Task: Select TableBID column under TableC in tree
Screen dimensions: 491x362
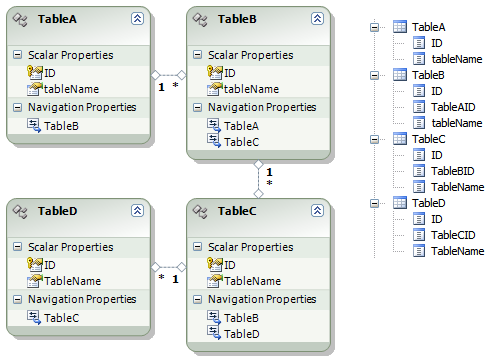Action: tap(453, 171)
